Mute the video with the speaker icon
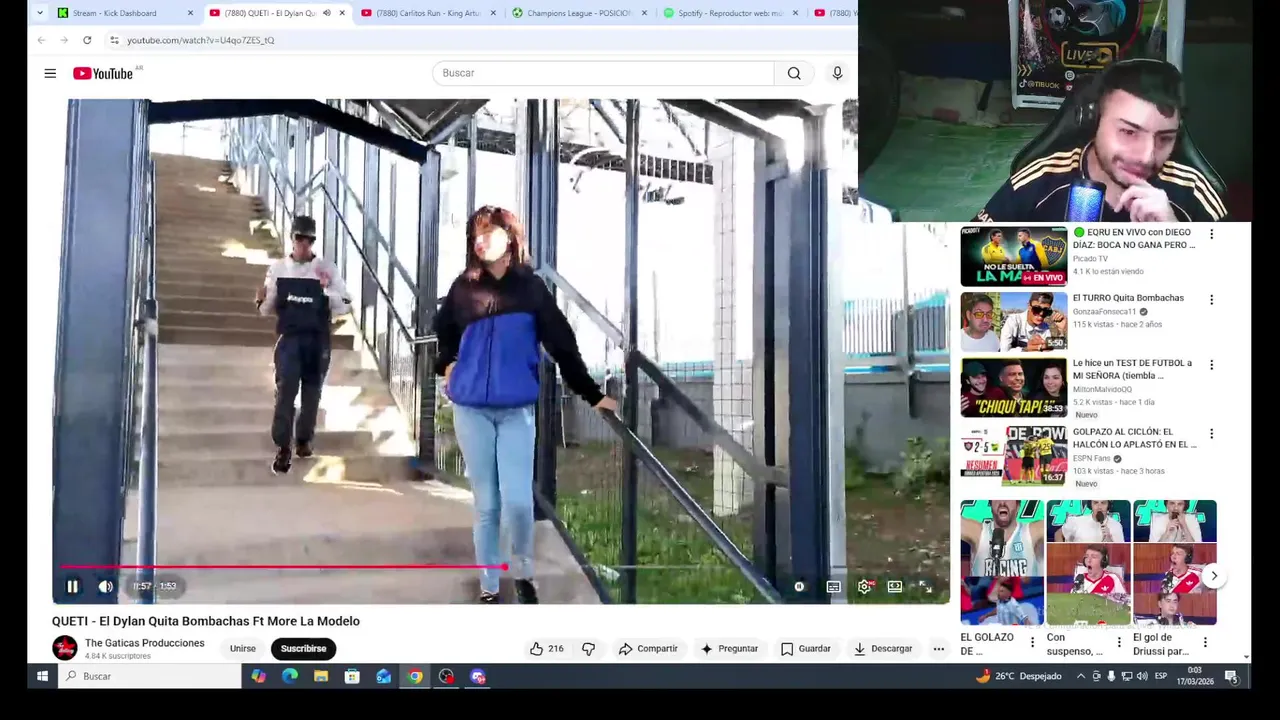Viewport: 1280px width, 720px height. click(105, 587)
